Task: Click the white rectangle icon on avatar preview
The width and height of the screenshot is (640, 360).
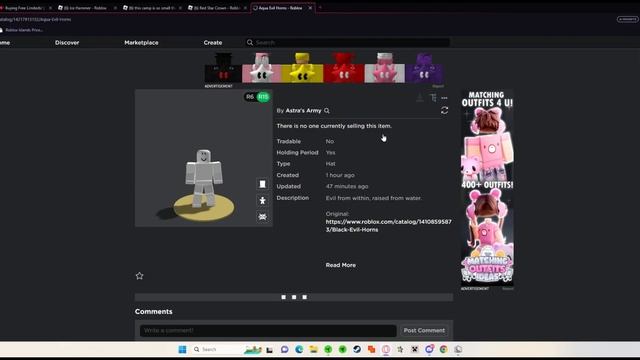Action: click(x=262, y=184)
